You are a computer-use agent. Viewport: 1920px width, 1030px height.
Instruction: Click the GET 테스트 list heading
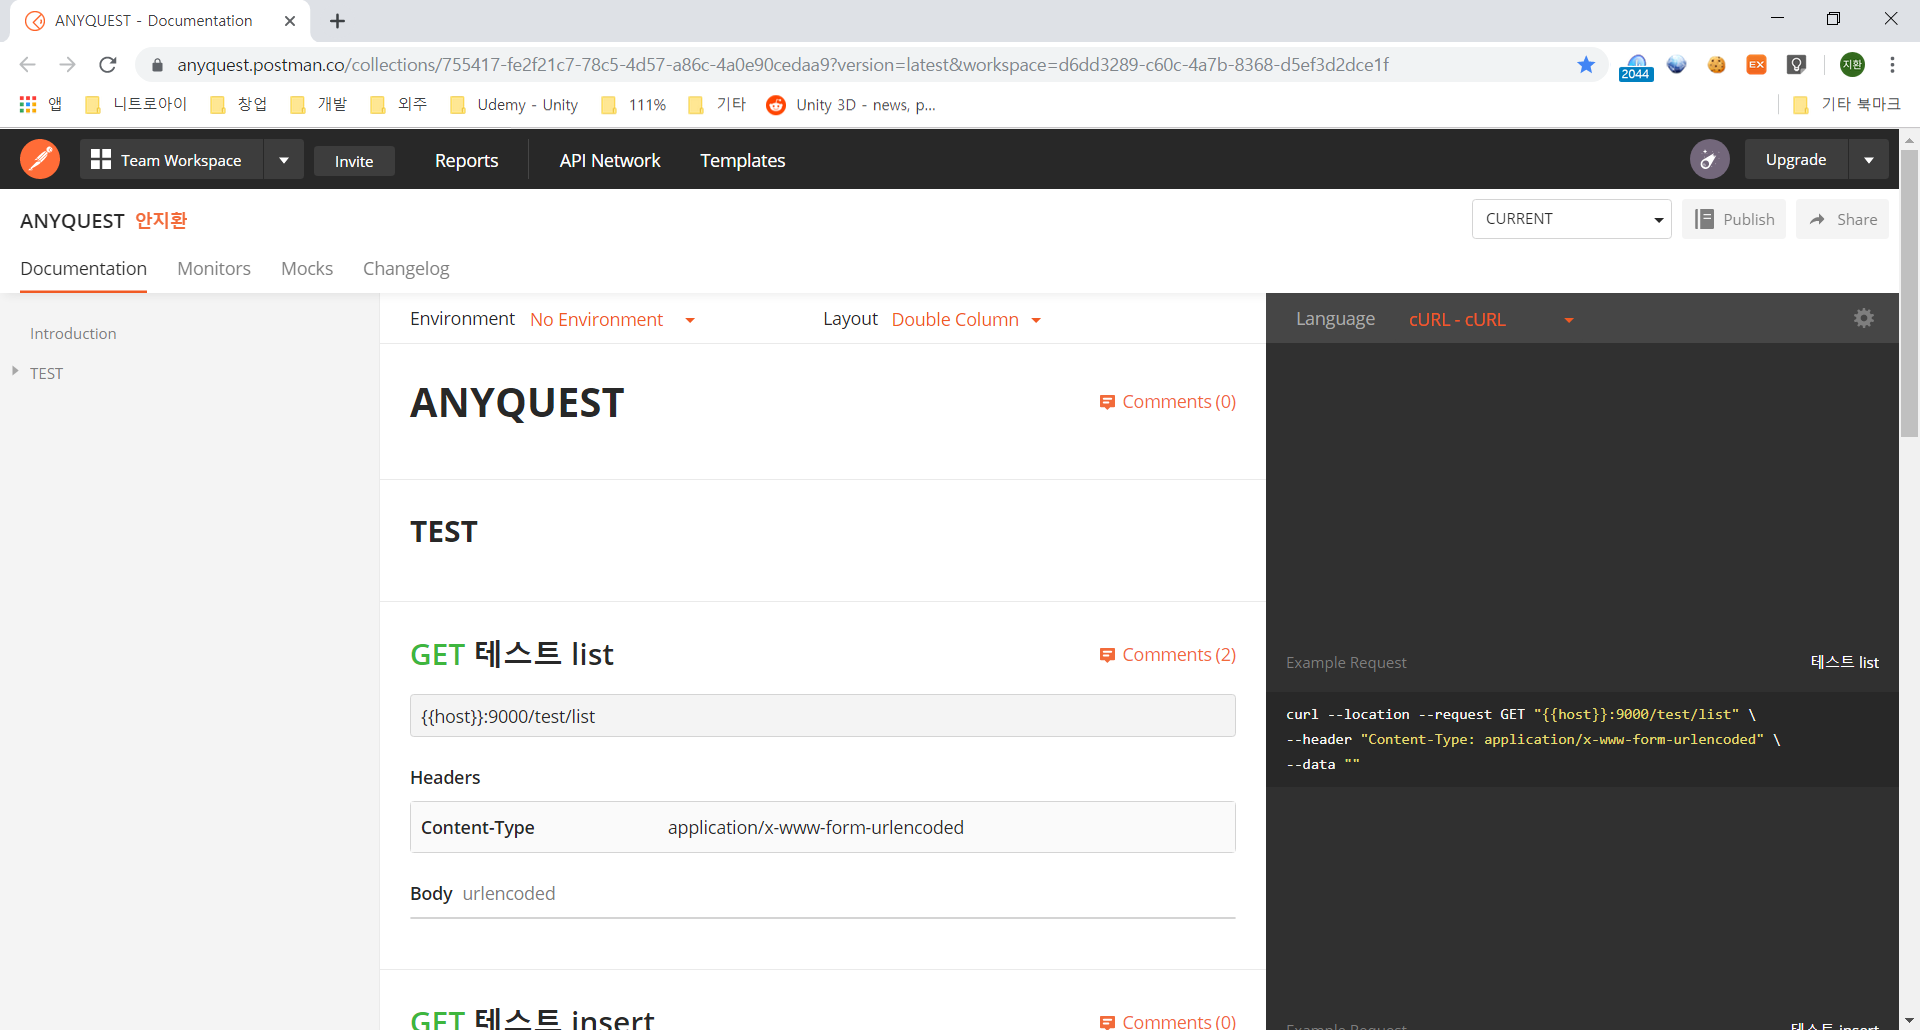512,655
